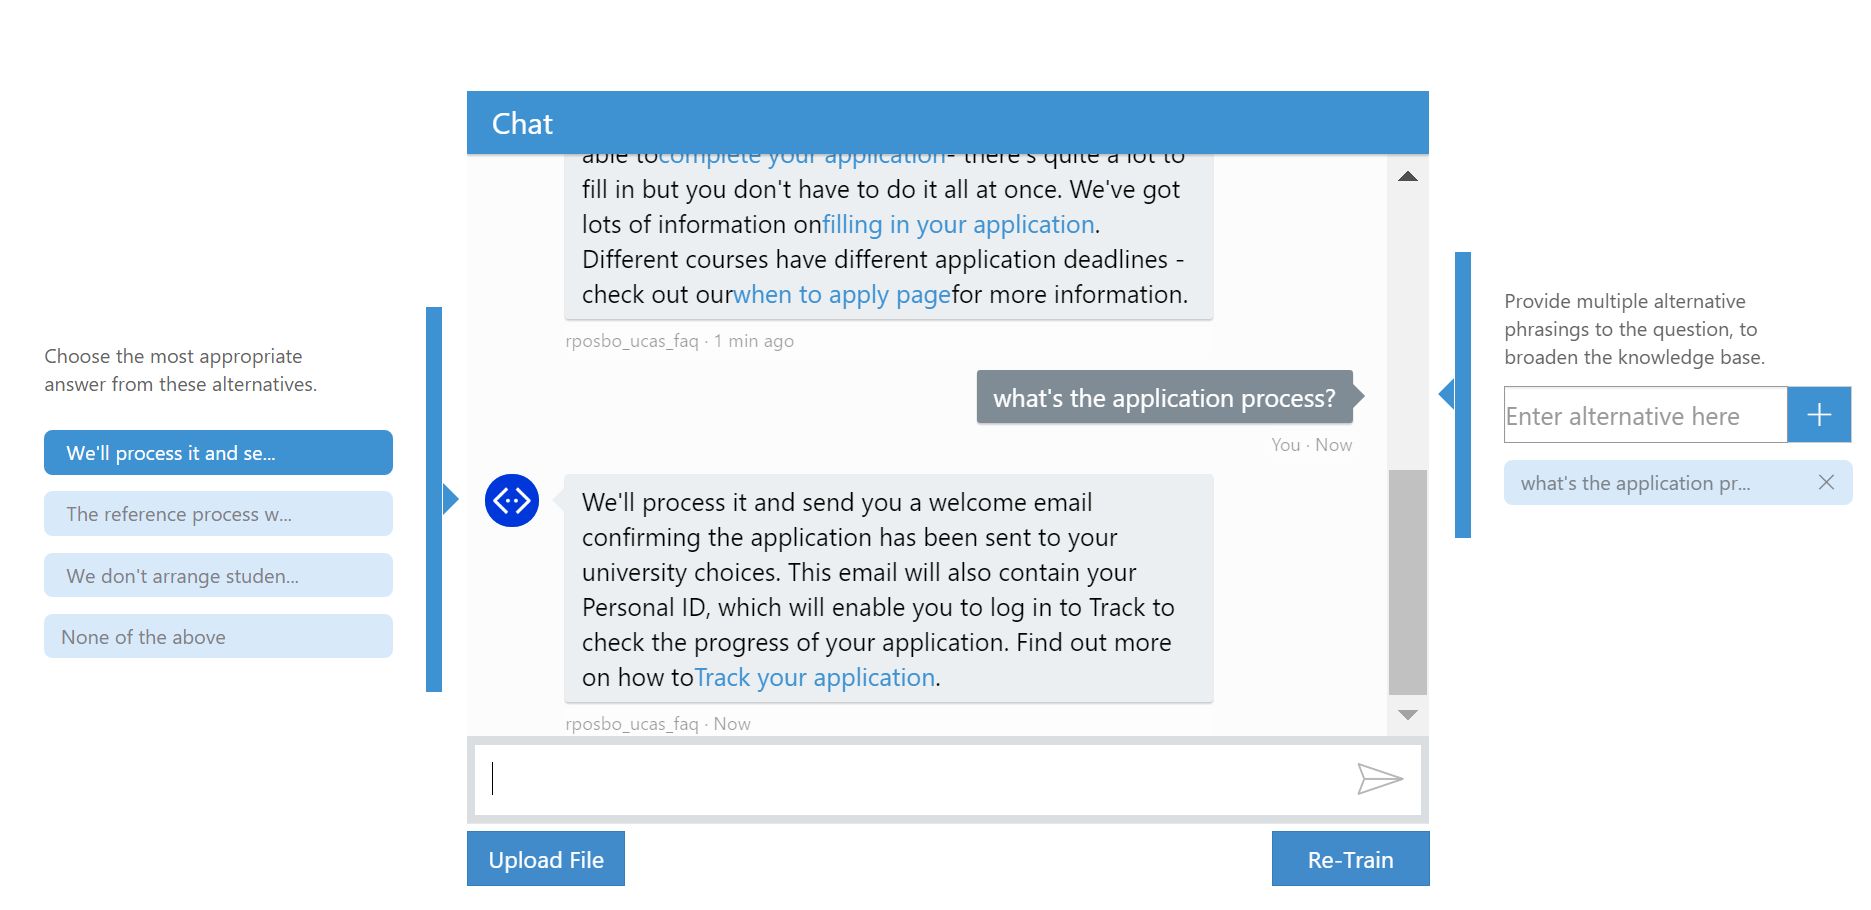Open the "Track your application" link

click(x=815, y=678)
